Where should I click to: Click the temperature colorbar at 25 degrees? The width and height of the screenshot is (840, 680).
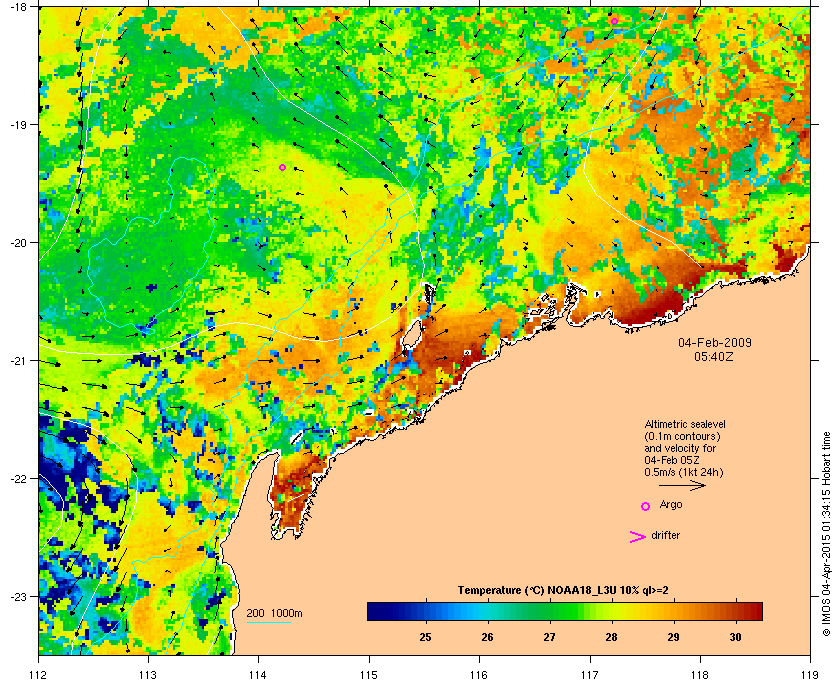pos(426,611)
